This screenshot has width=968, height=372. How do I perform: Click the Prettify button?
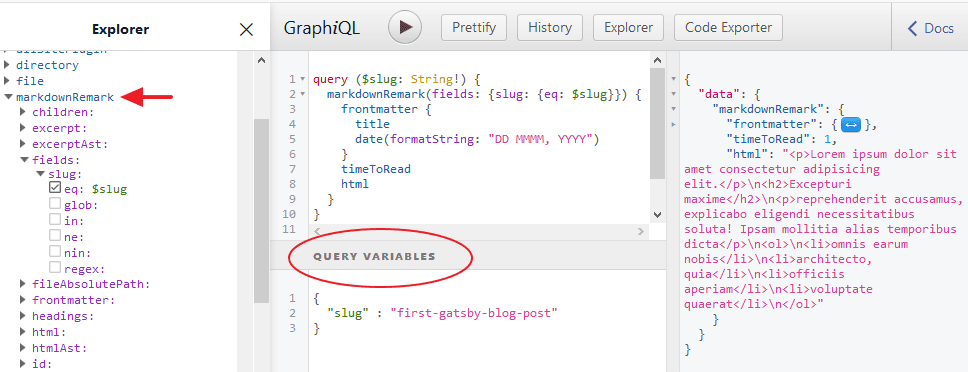474,28
